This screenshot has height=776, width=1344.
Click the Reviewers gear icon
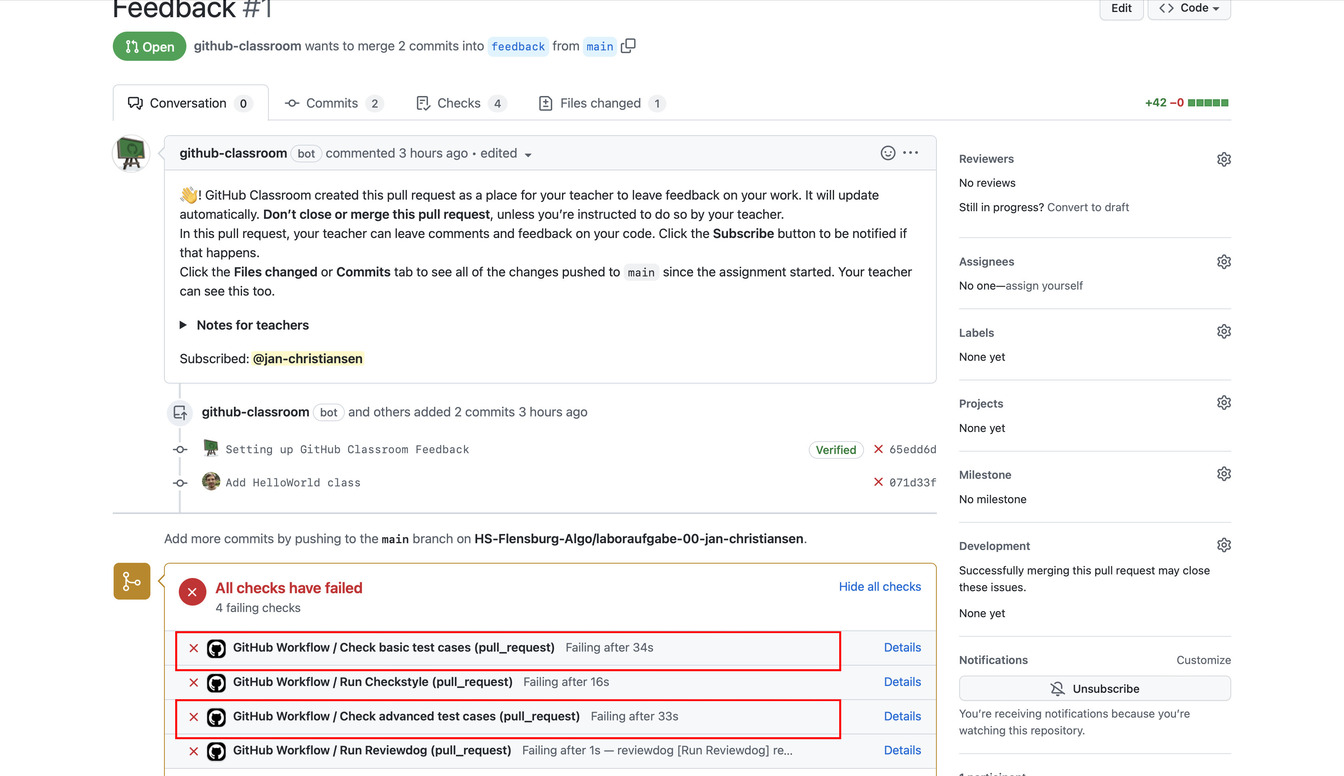(x=1223, y=160)
